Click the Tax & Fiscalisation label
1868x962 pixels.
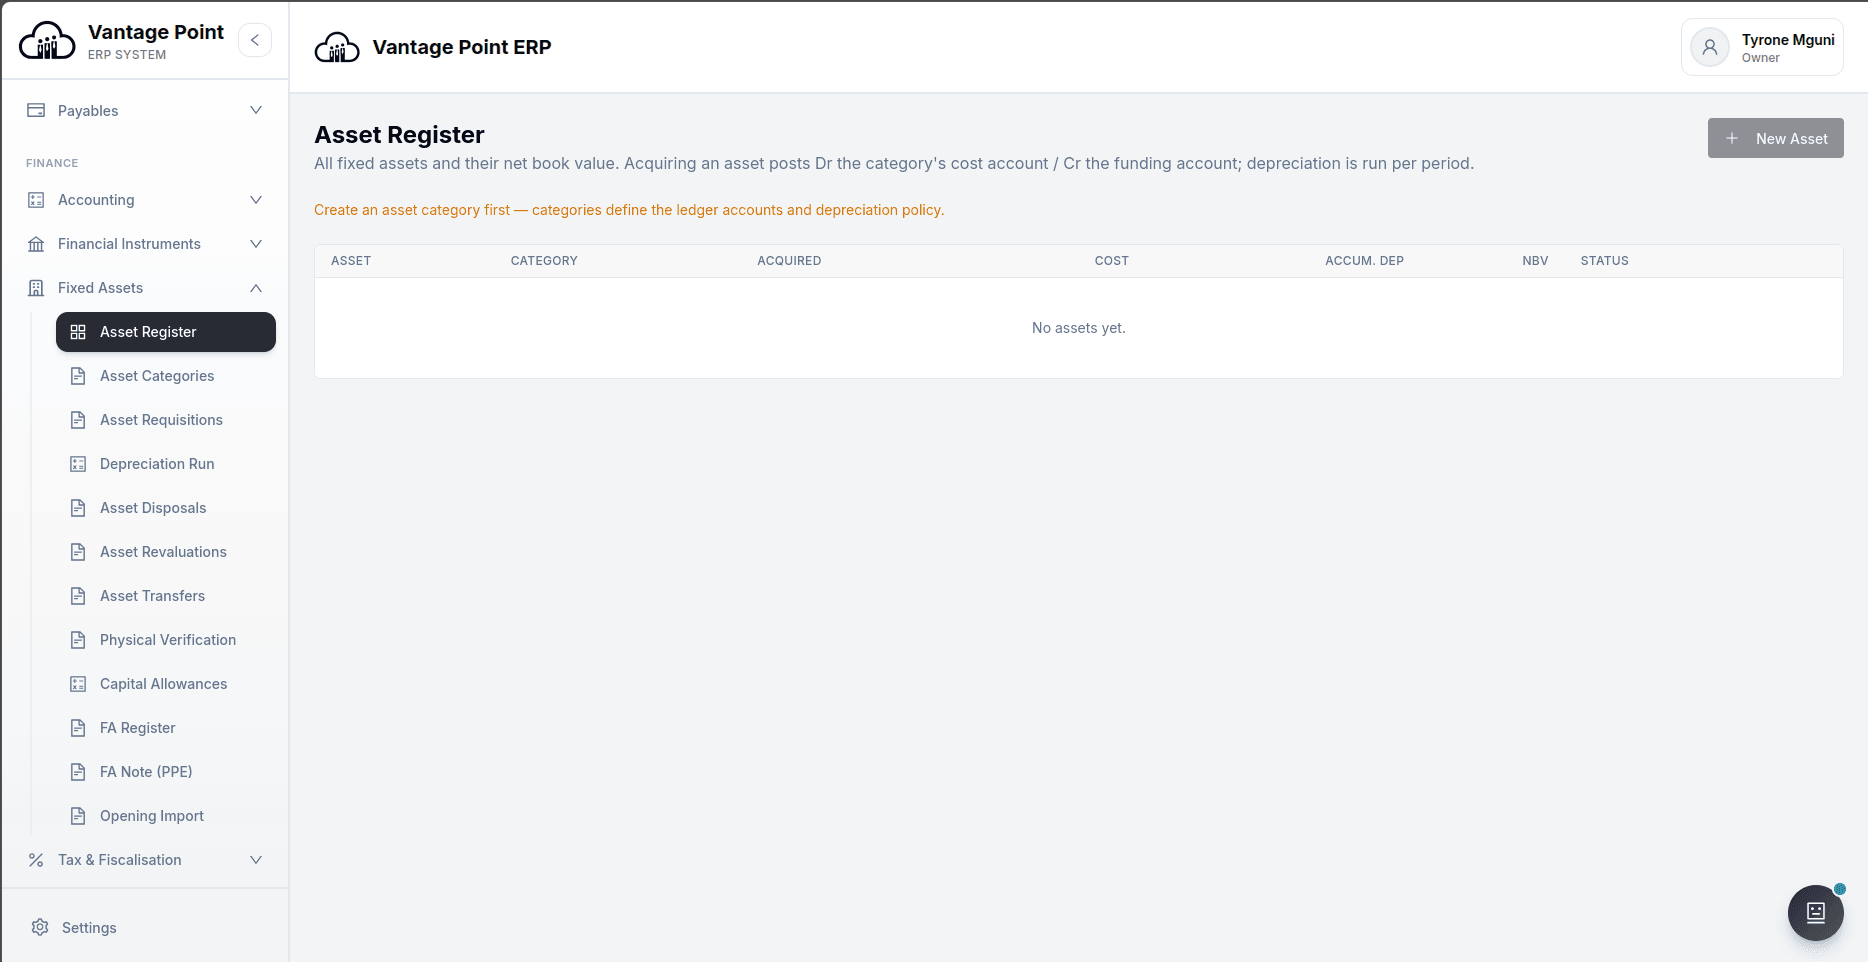tap(120, 860)
